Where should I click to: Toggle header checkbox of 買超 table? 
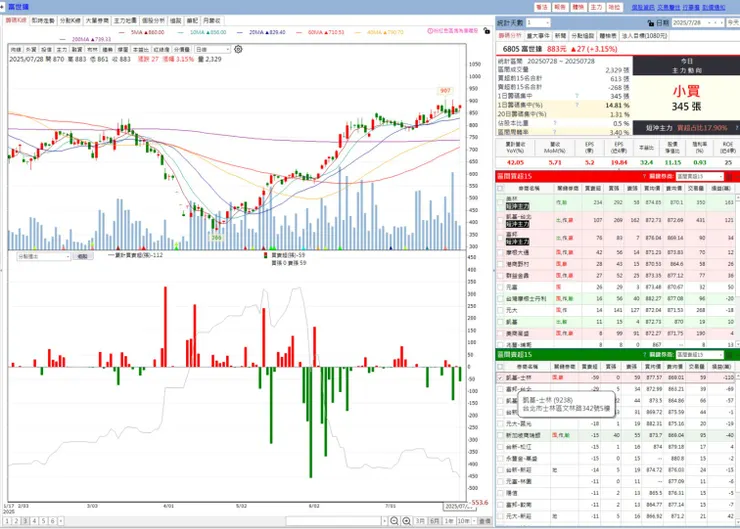500,188
